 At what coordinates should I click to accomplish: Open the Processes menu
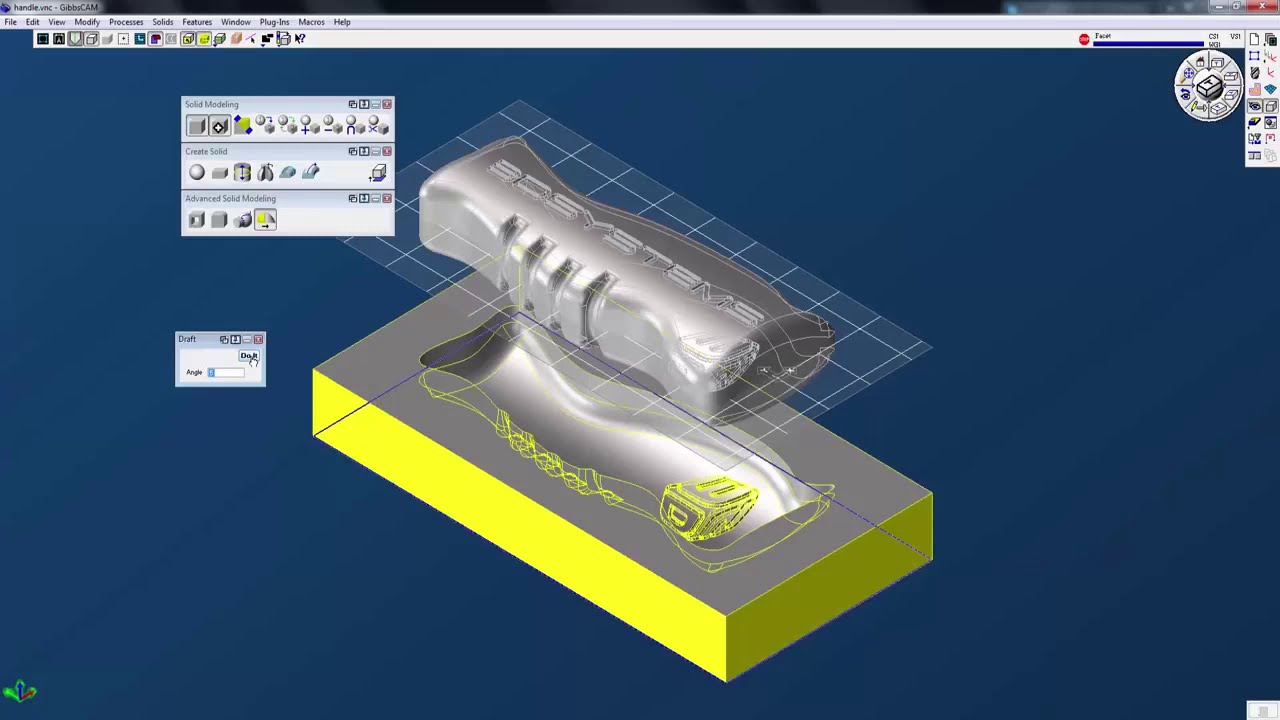pos(126,22)
